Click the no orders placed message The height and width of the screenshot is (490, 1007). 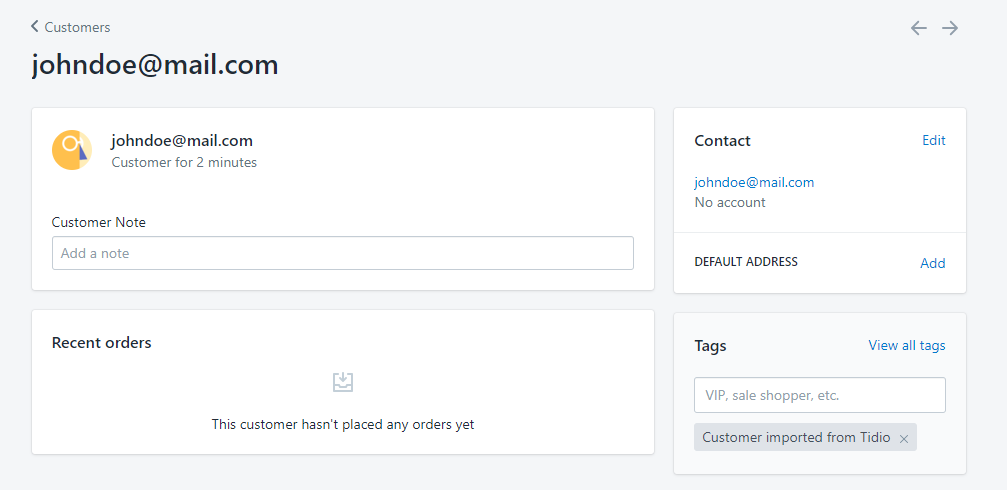click(343, 424)
